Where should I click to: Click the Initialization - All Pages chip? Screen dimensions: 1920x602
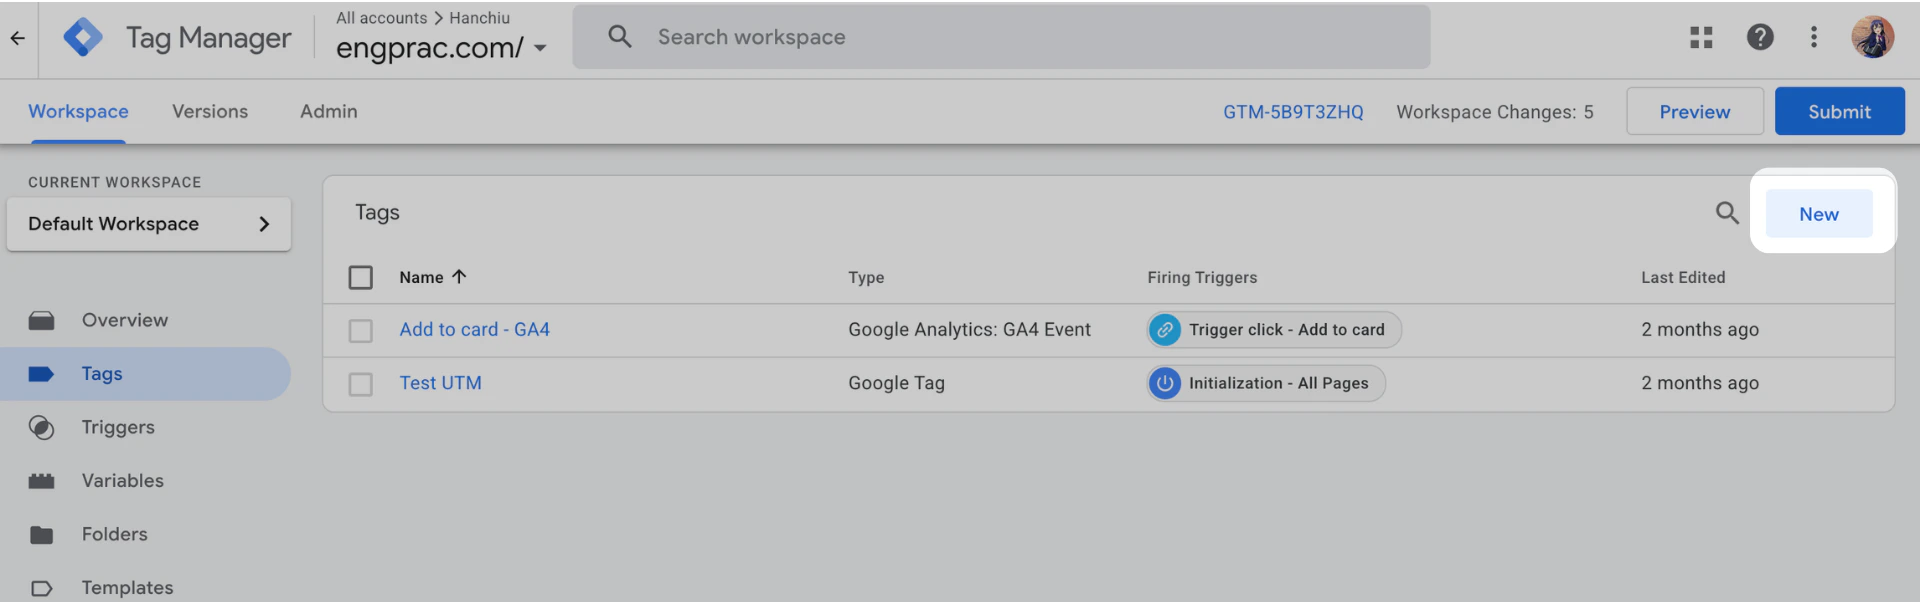(x=1266, y=383)
